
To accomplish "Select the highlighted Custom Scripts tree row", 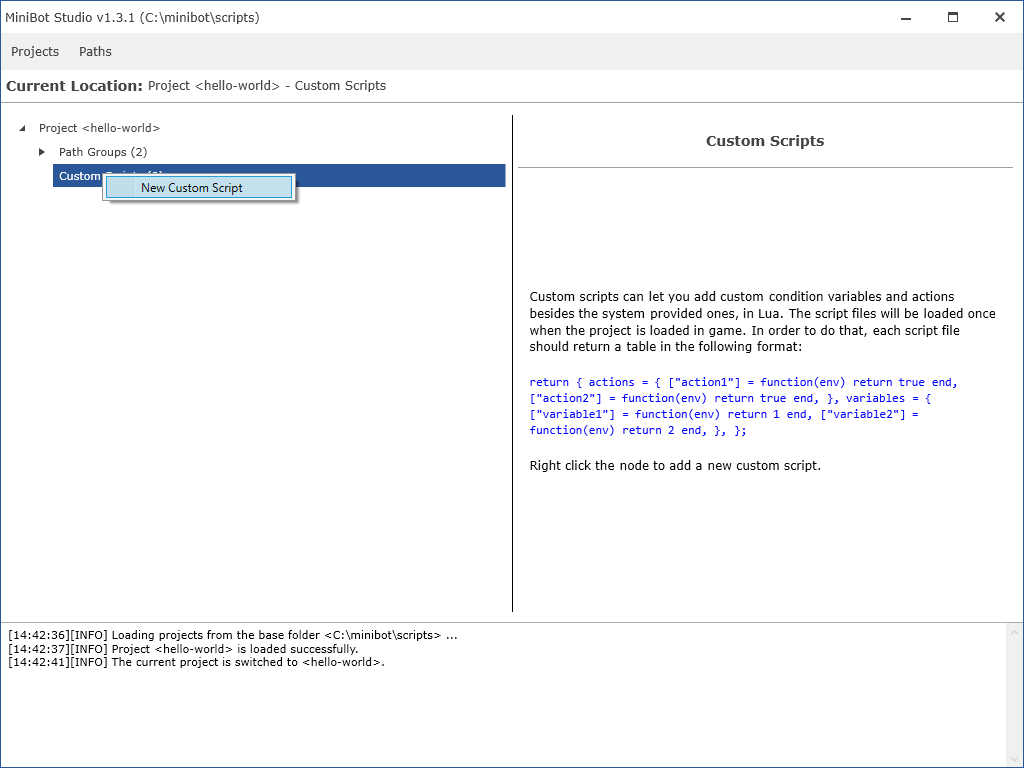I will click(279, 176).
